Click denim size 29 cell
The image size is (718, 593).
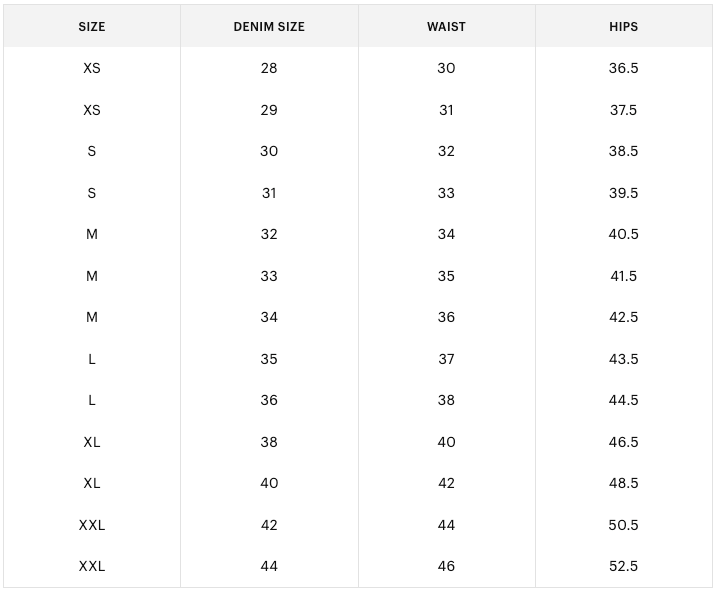(269, 110)
